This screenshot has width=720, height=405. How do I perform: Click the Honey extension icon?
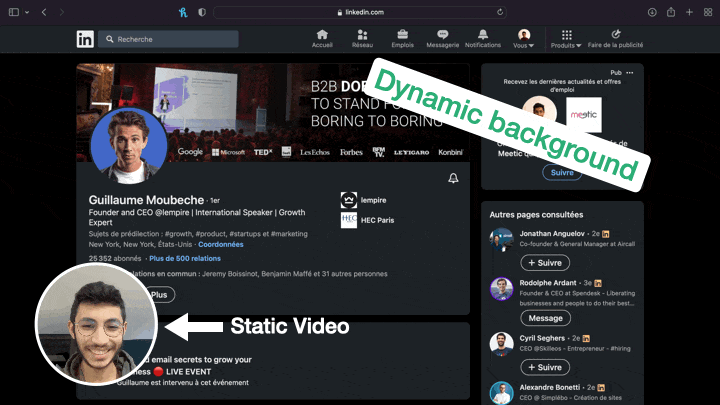(183, 12)
